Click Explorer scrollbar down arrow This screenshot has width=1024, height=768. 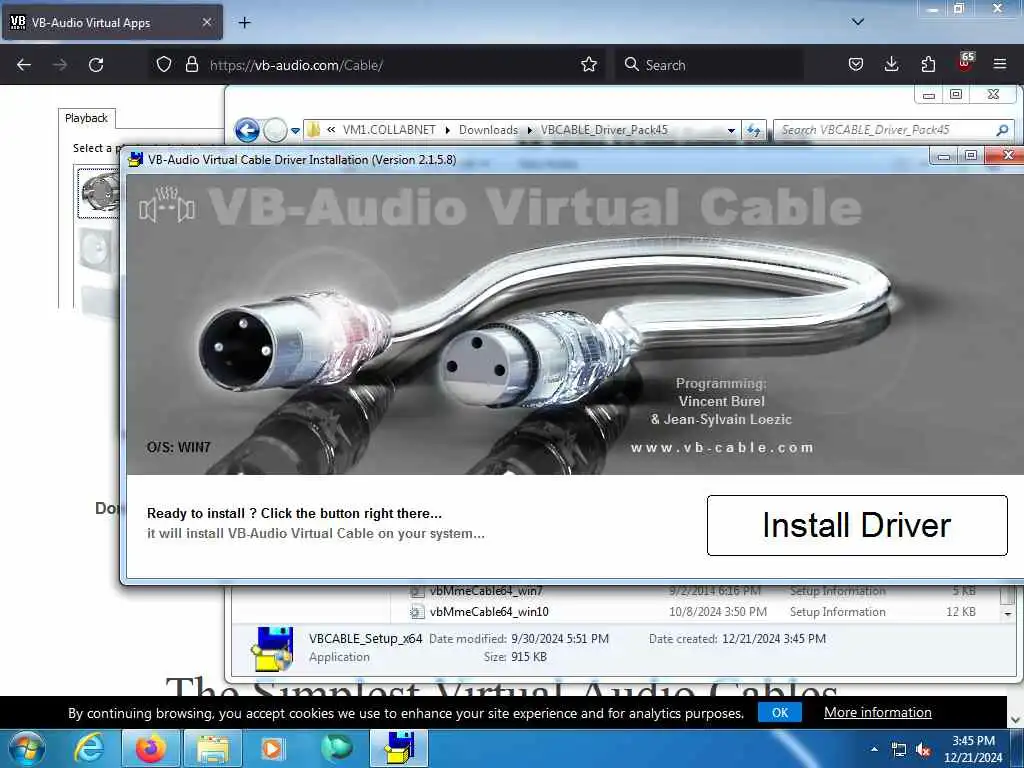[1008, 614]
